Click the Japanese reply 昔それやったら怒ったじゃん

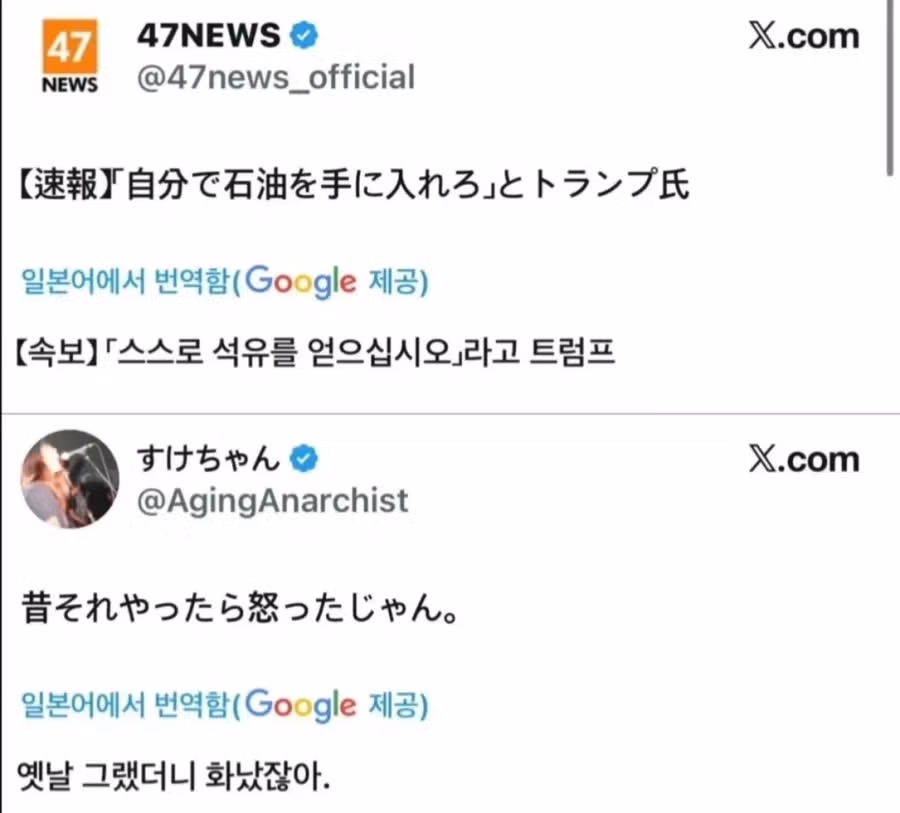point(240,610)
